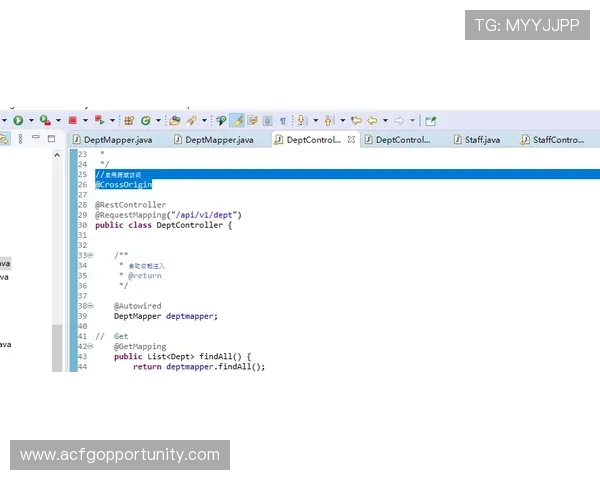Click the left panel vertical scrollbar up arrow
Image resolution: width=600 pixels, height=480 pixels.
57,153
